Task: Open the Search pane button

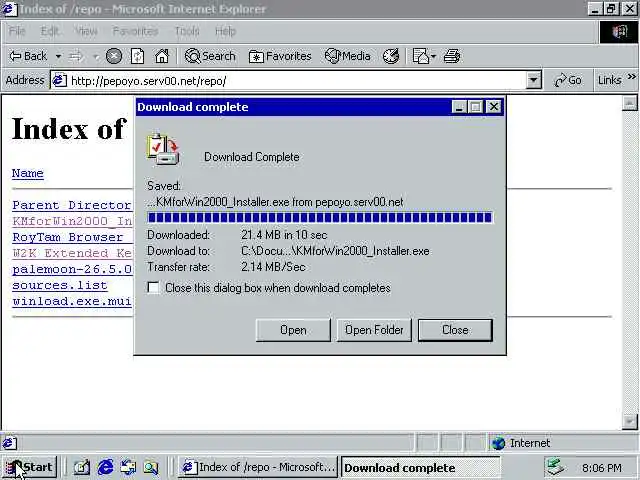Action: (210, 56)
